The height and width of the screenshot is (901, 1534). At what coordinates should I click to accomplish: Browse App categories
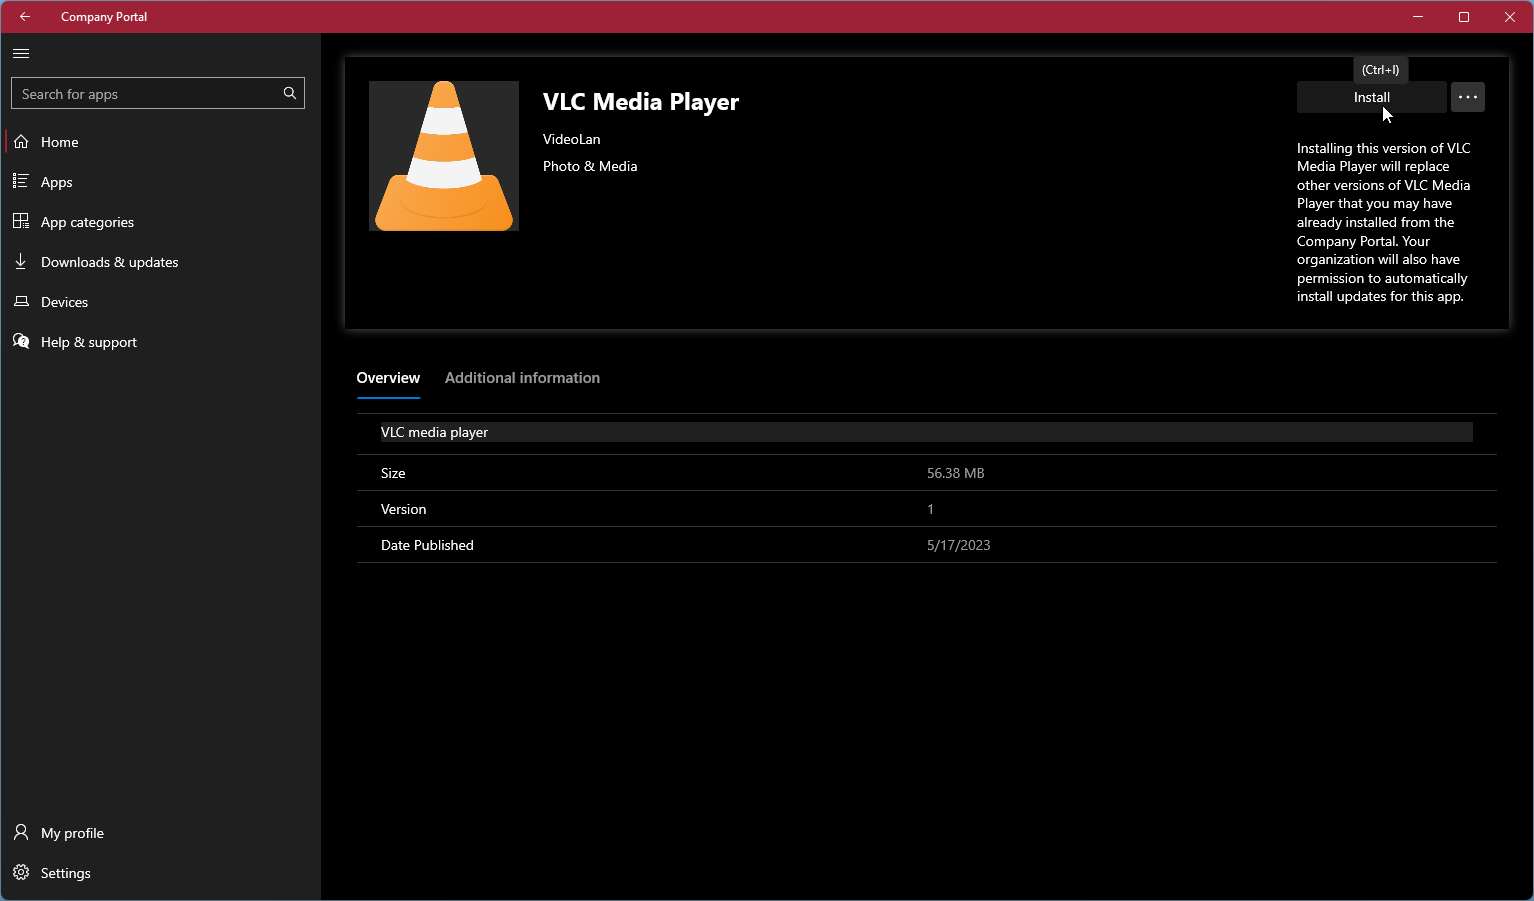(87, 222)
